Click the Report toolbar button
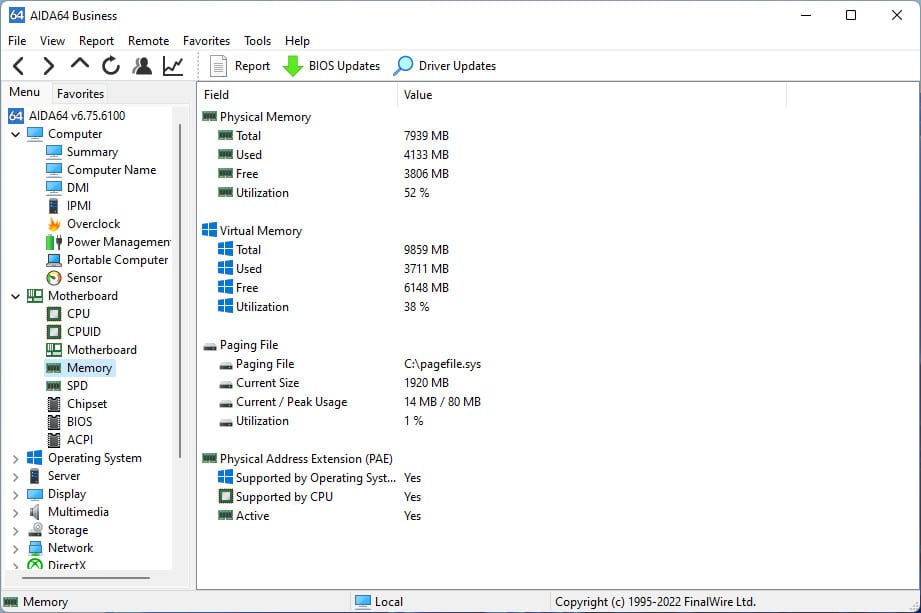Image resolution: width=921 pixels, height=613 pixels. pos(240,66)
